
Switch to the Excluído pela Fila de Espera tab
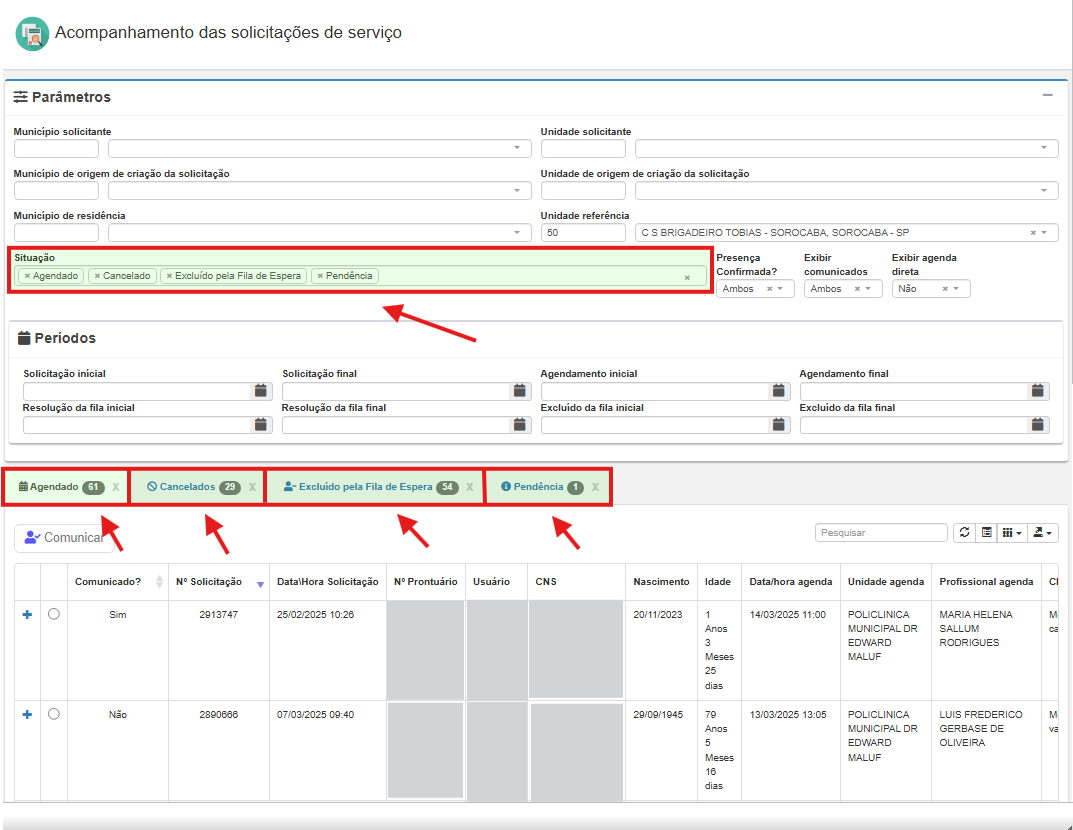coord(366,487)
